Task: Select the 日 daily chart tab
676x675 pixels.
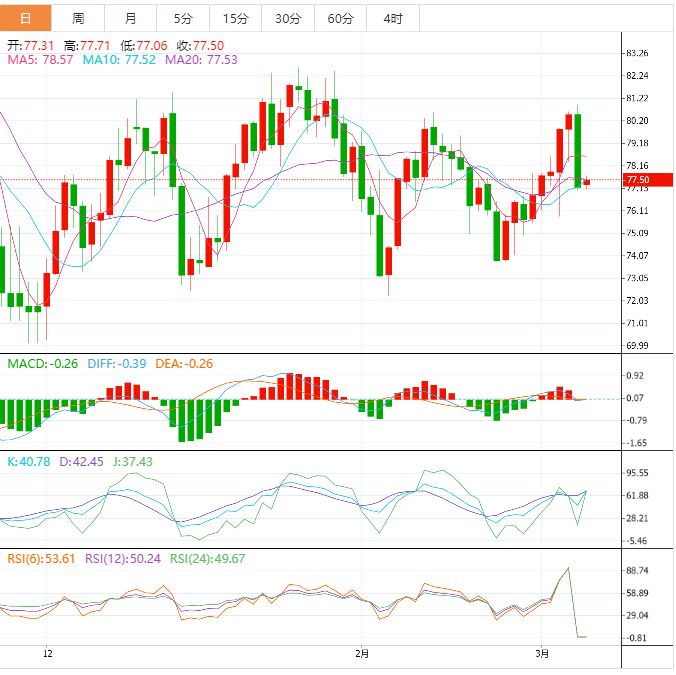Action: point(26,18)
